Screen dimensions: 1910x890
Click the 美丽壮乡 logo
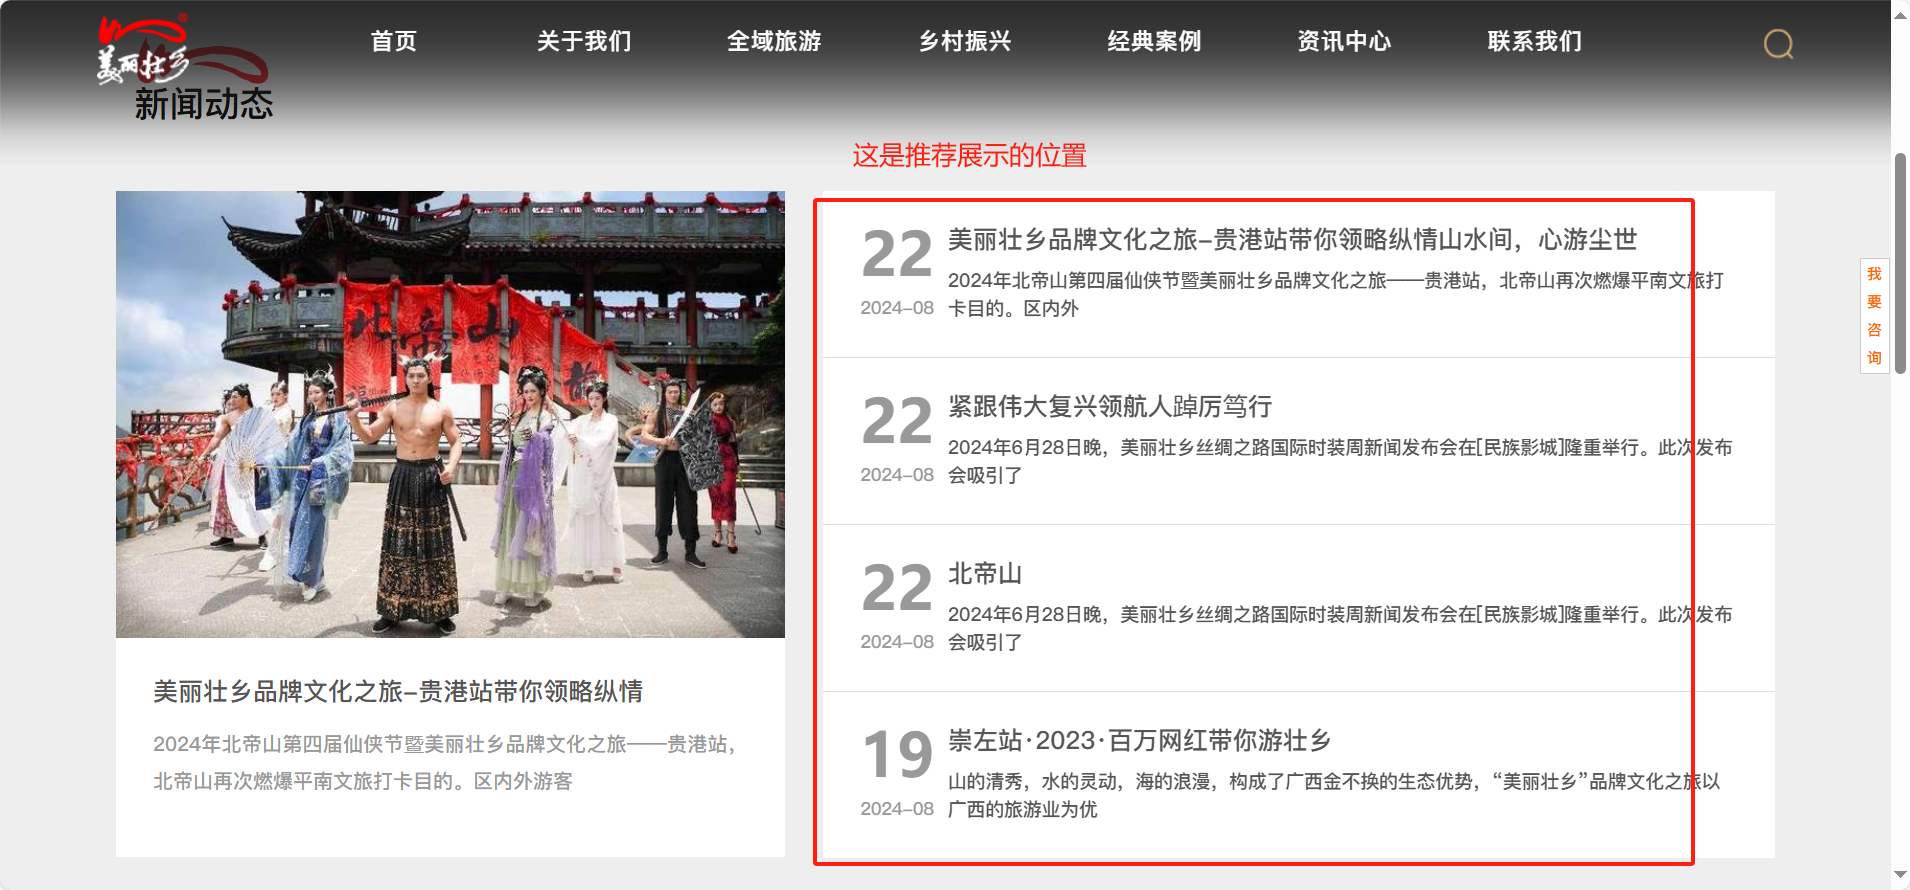[x=181, y=50]
